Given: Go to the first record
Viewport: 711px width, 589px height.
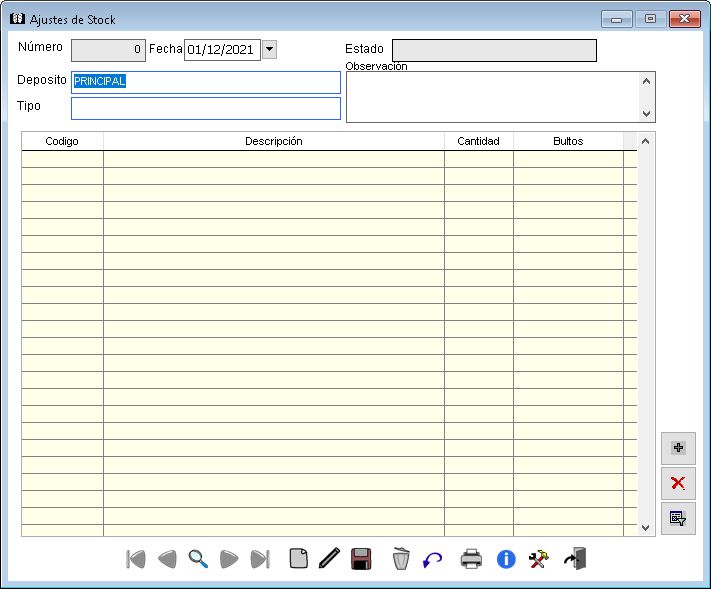Looking at the screenshot, I should click(x=136, y=559).
